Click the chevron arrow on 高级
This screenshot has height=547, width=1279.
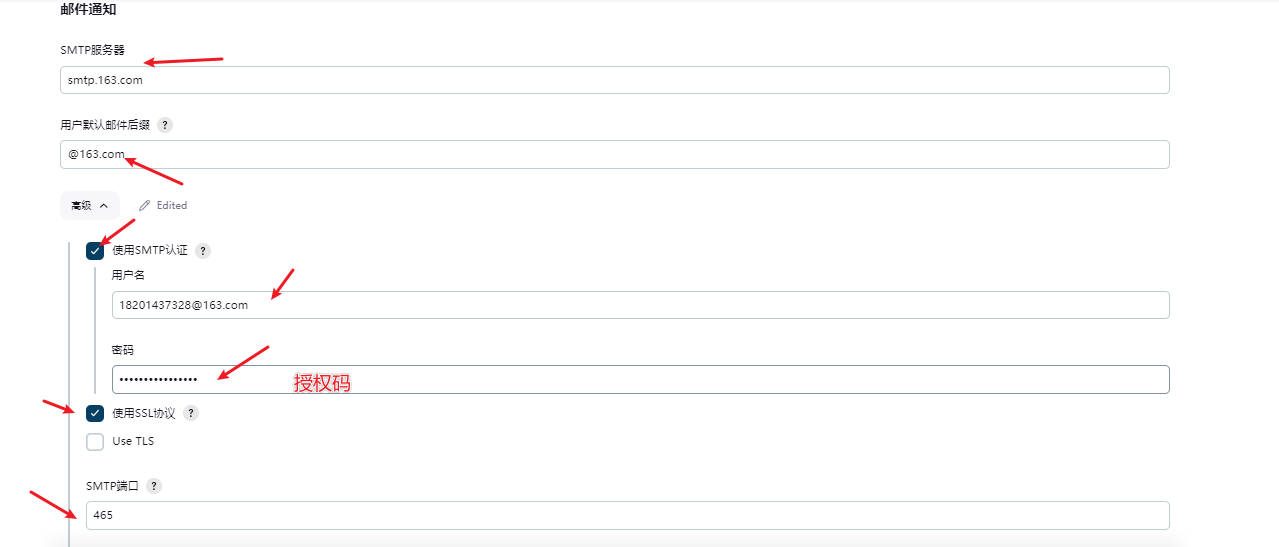click(x=104, y=205)
